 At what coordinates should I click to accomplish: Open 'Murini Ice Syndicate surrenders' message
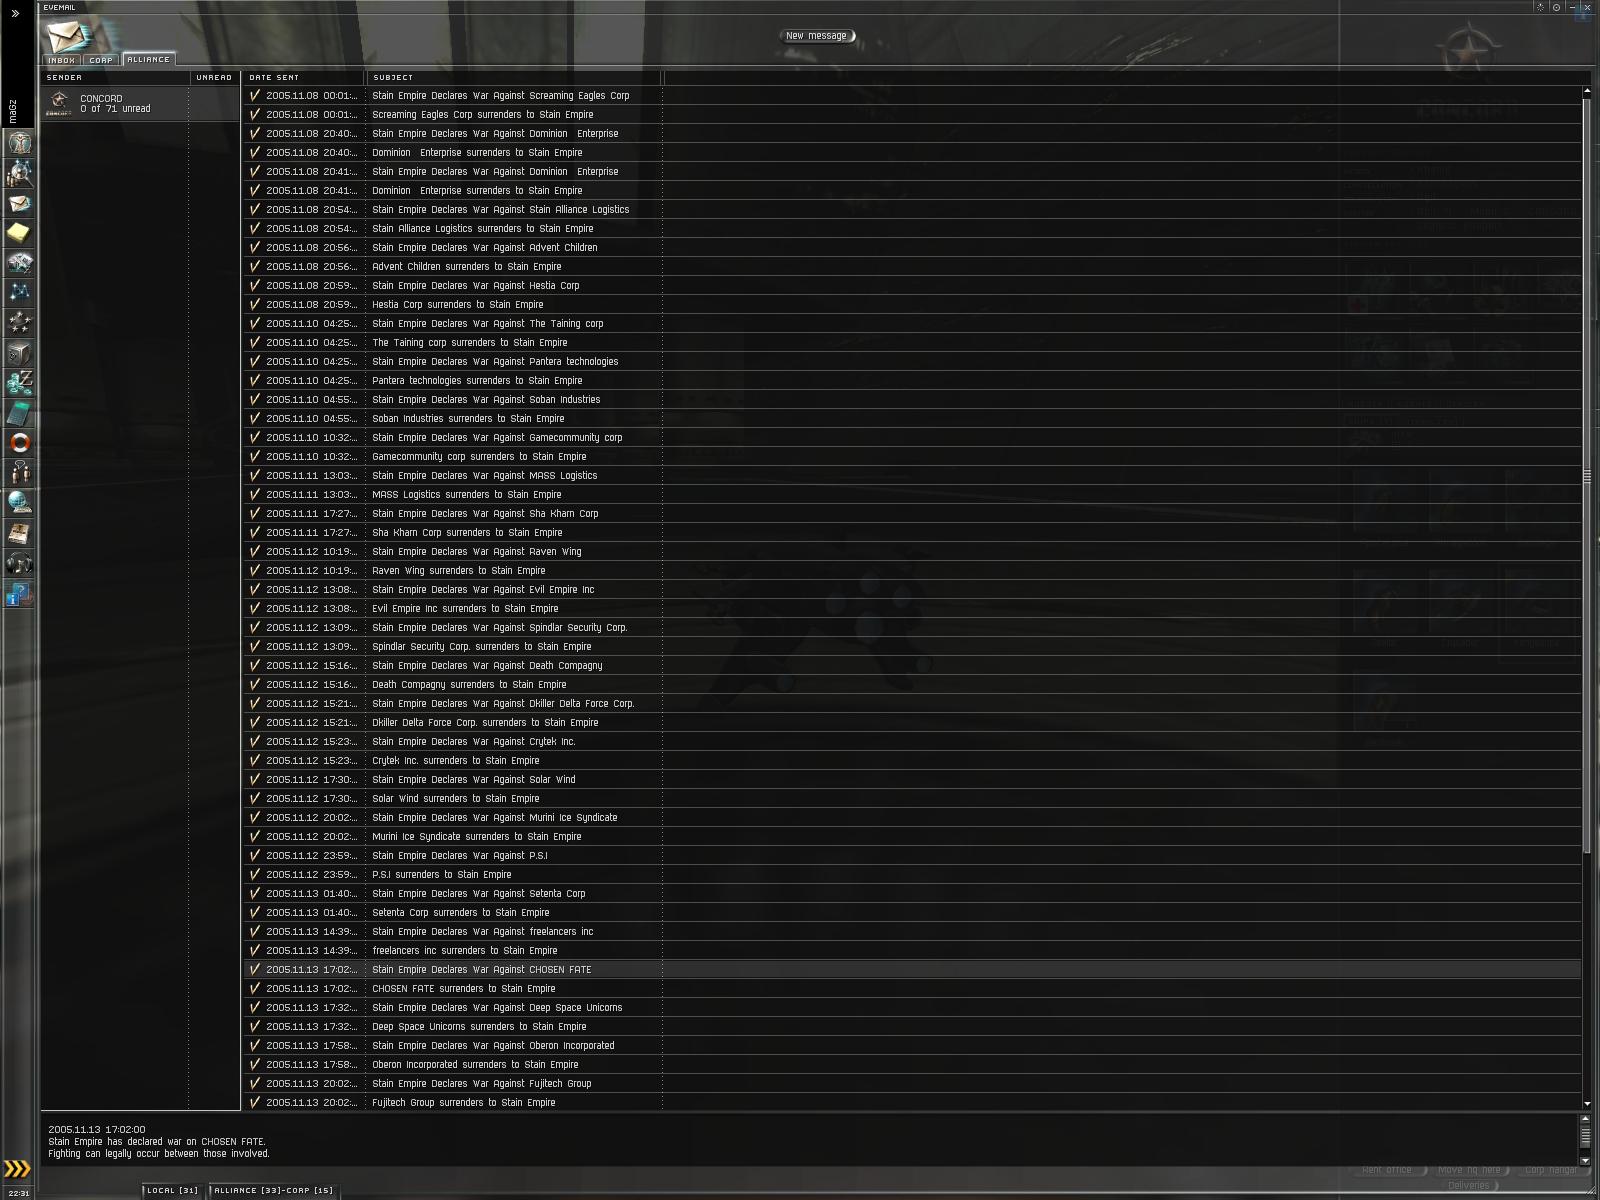coord(913,837)
